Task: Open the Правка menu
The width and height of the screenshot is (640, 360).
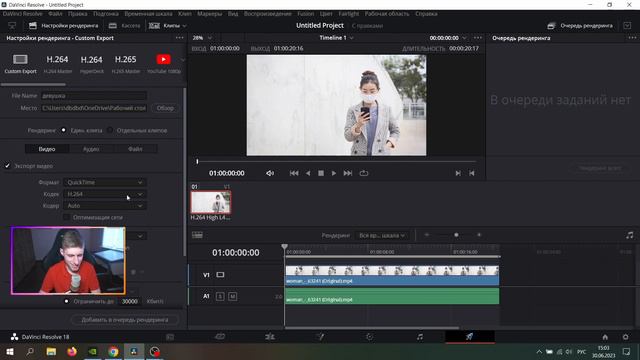Action: click(x=78, y=14)
